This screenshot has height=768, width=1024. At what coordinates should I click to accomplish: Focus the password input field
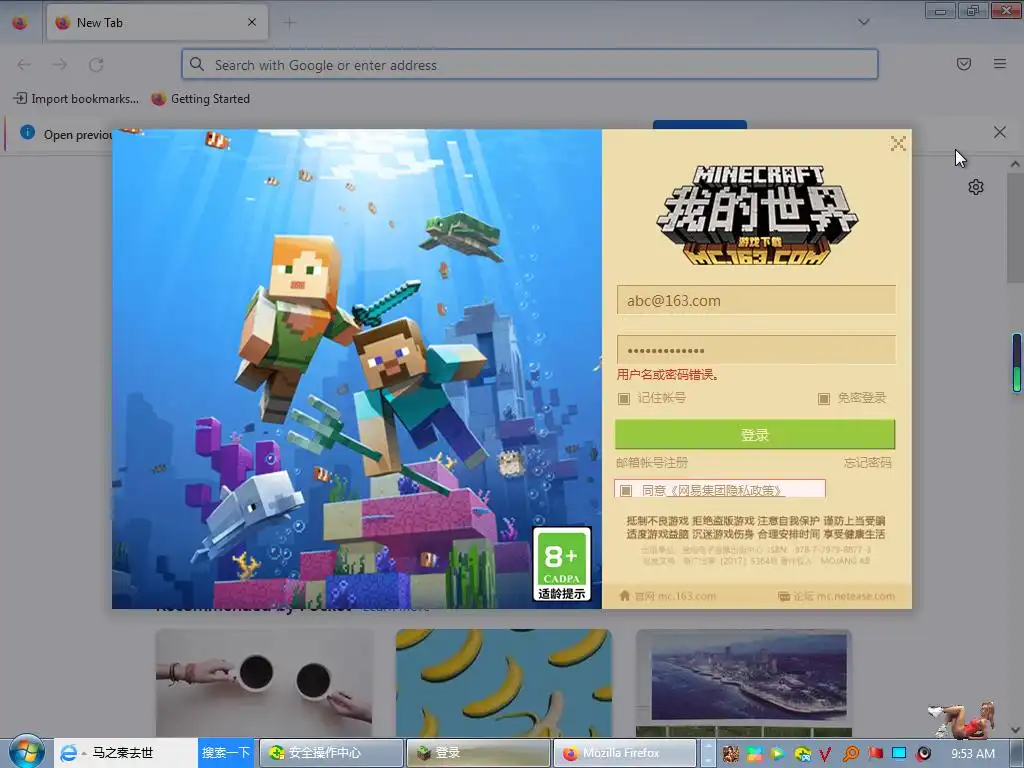[x=756, y=350]
